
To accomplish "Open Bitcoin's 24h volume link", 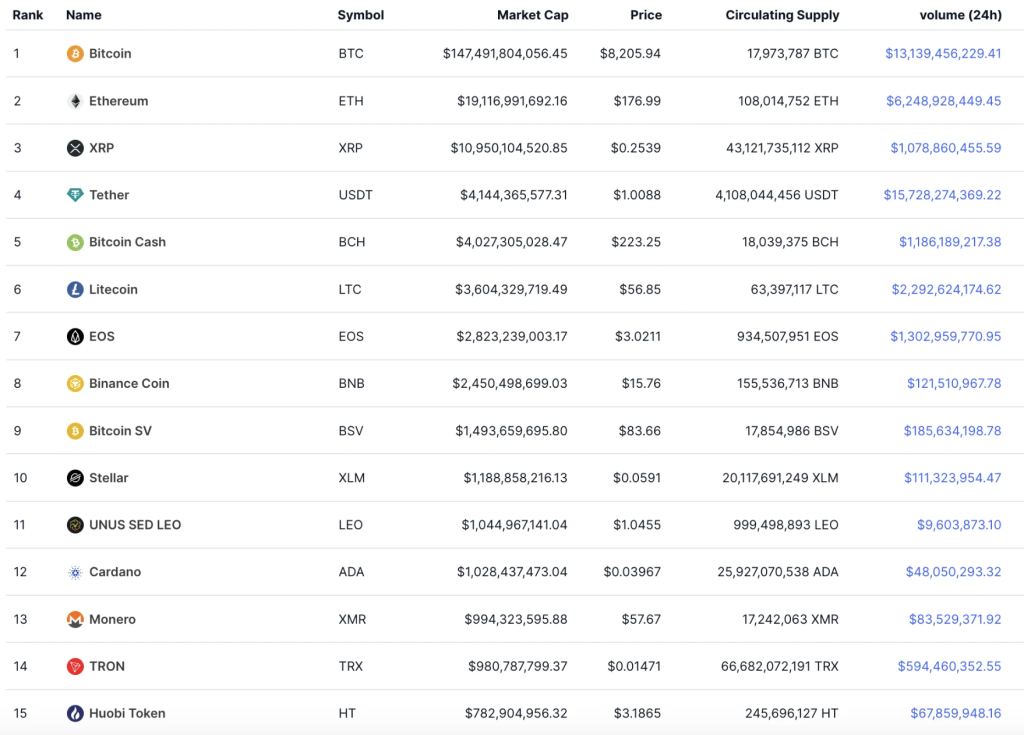I will (x=942, y=54).
